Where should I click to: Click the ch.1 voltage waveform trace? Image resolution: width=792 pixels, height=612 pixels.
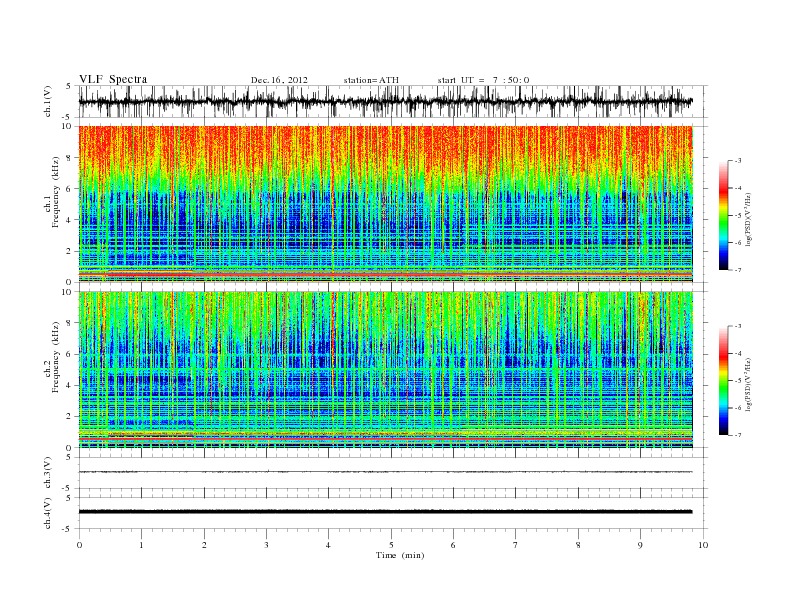point(385,101)
